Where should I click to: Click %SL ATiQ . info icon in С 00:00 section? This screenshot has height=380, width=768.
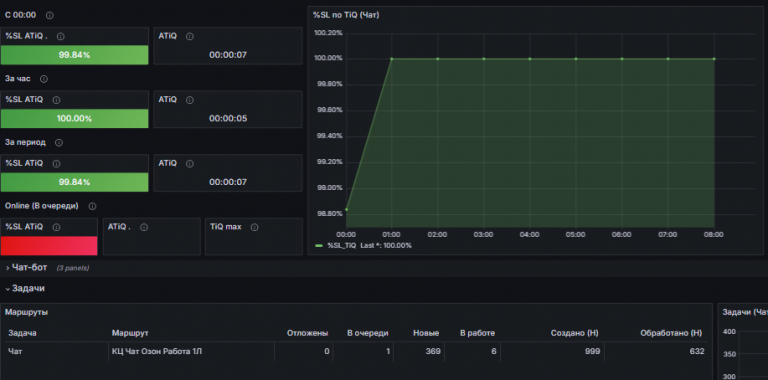pos(61,36)
